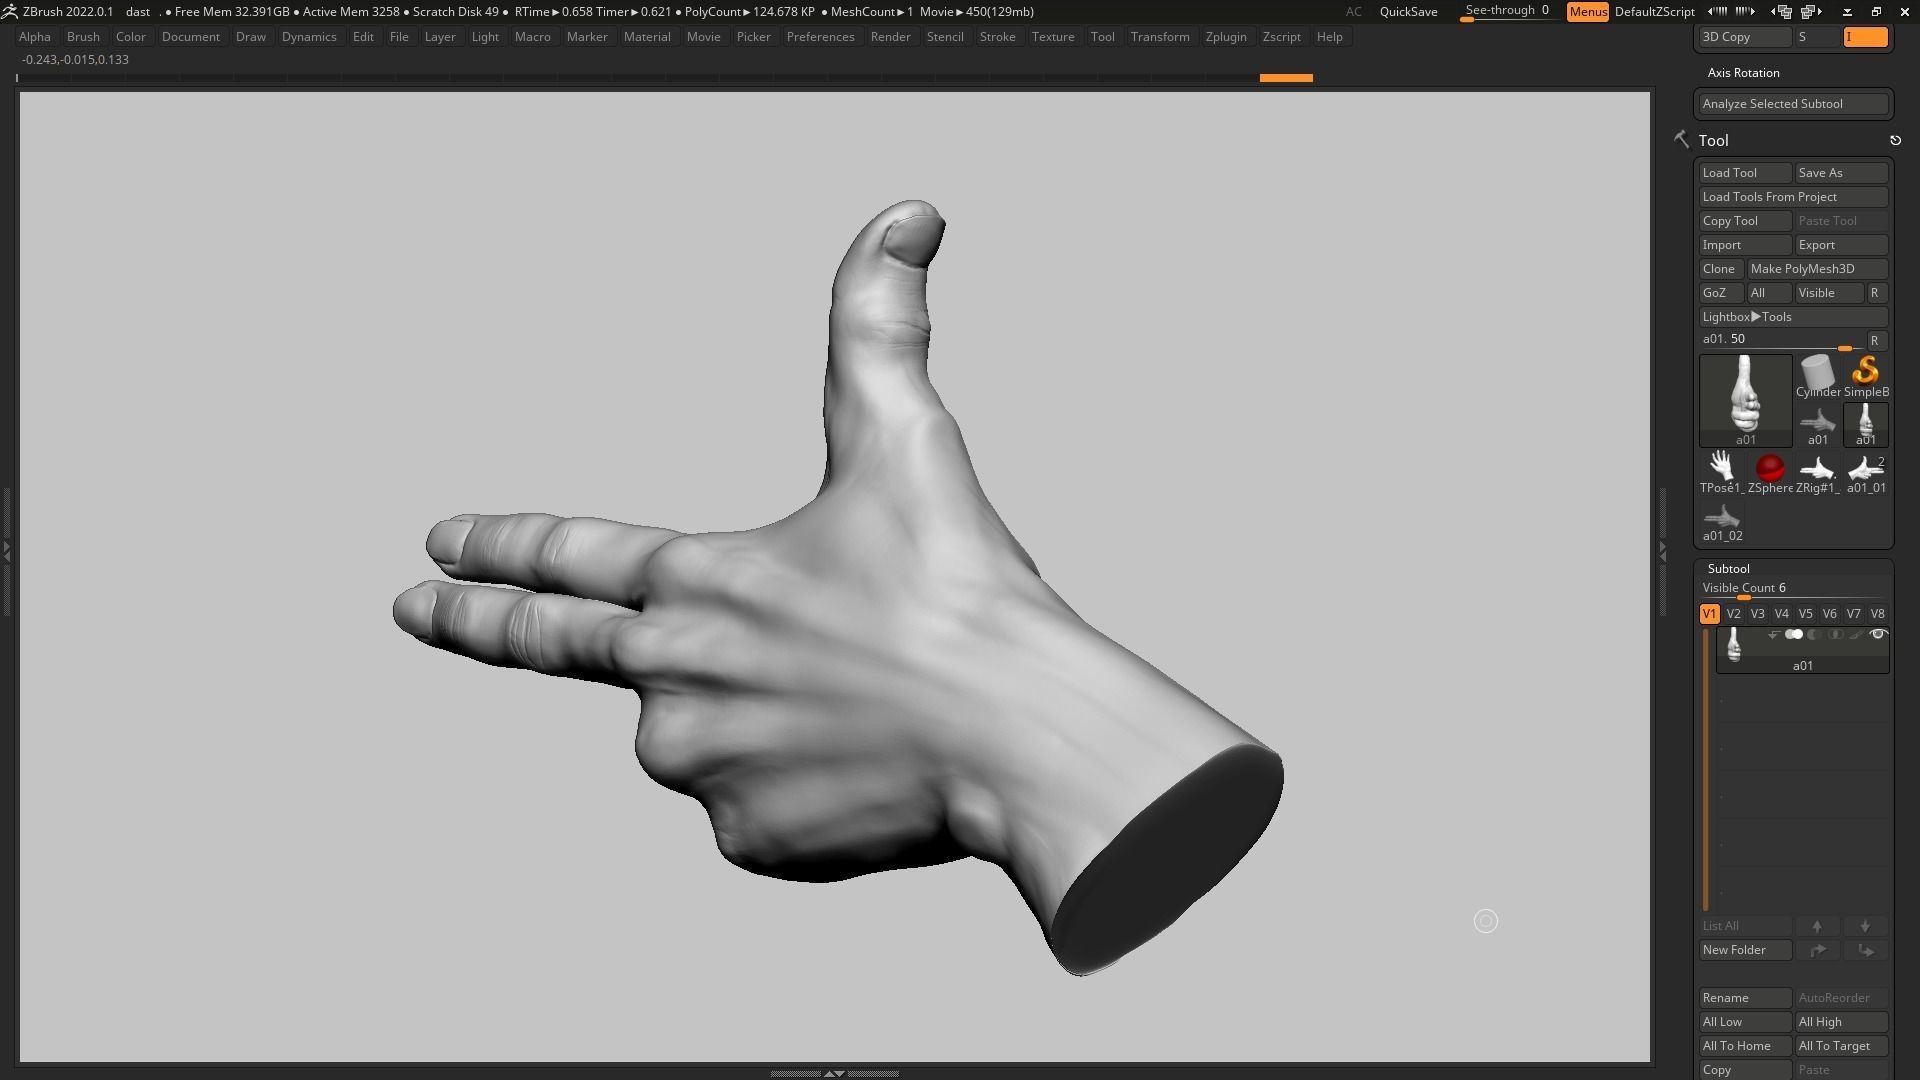This screenshot has height=1080, width=1920.
Task: Click the Tool palette circular arrow icon
Action: [1895, 141]
